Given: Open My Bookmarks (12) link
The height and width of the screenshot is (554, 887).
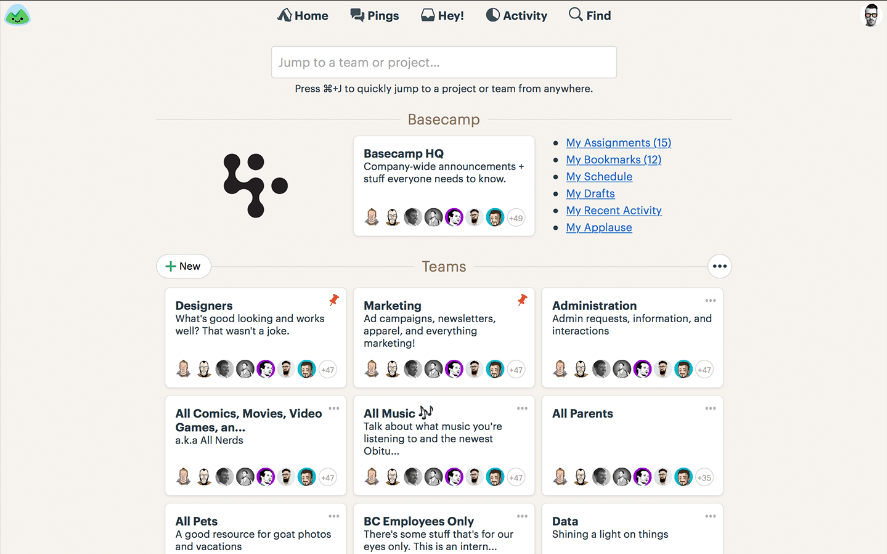Looking at the screenshot, I should tap(613, 160).
